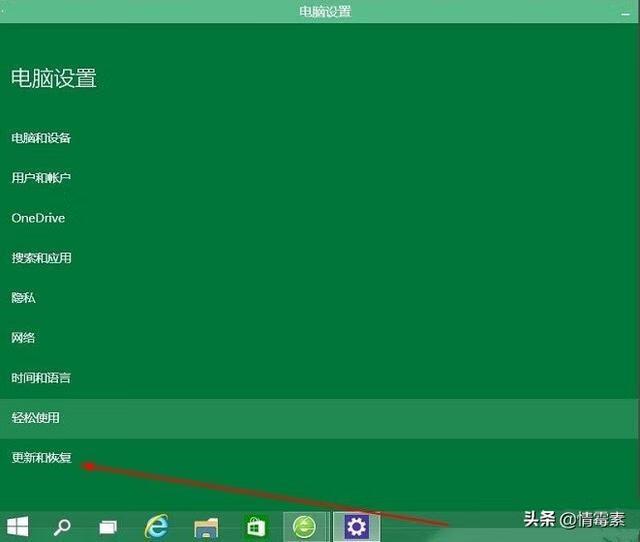
Task: Select the PC settings gear icon
Action: pyautogui.click(x=356, y=526)
